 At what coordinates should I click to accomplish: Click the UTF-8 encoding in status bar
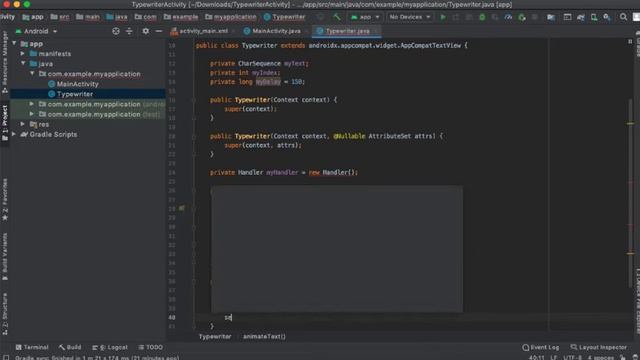click(573, 358)
